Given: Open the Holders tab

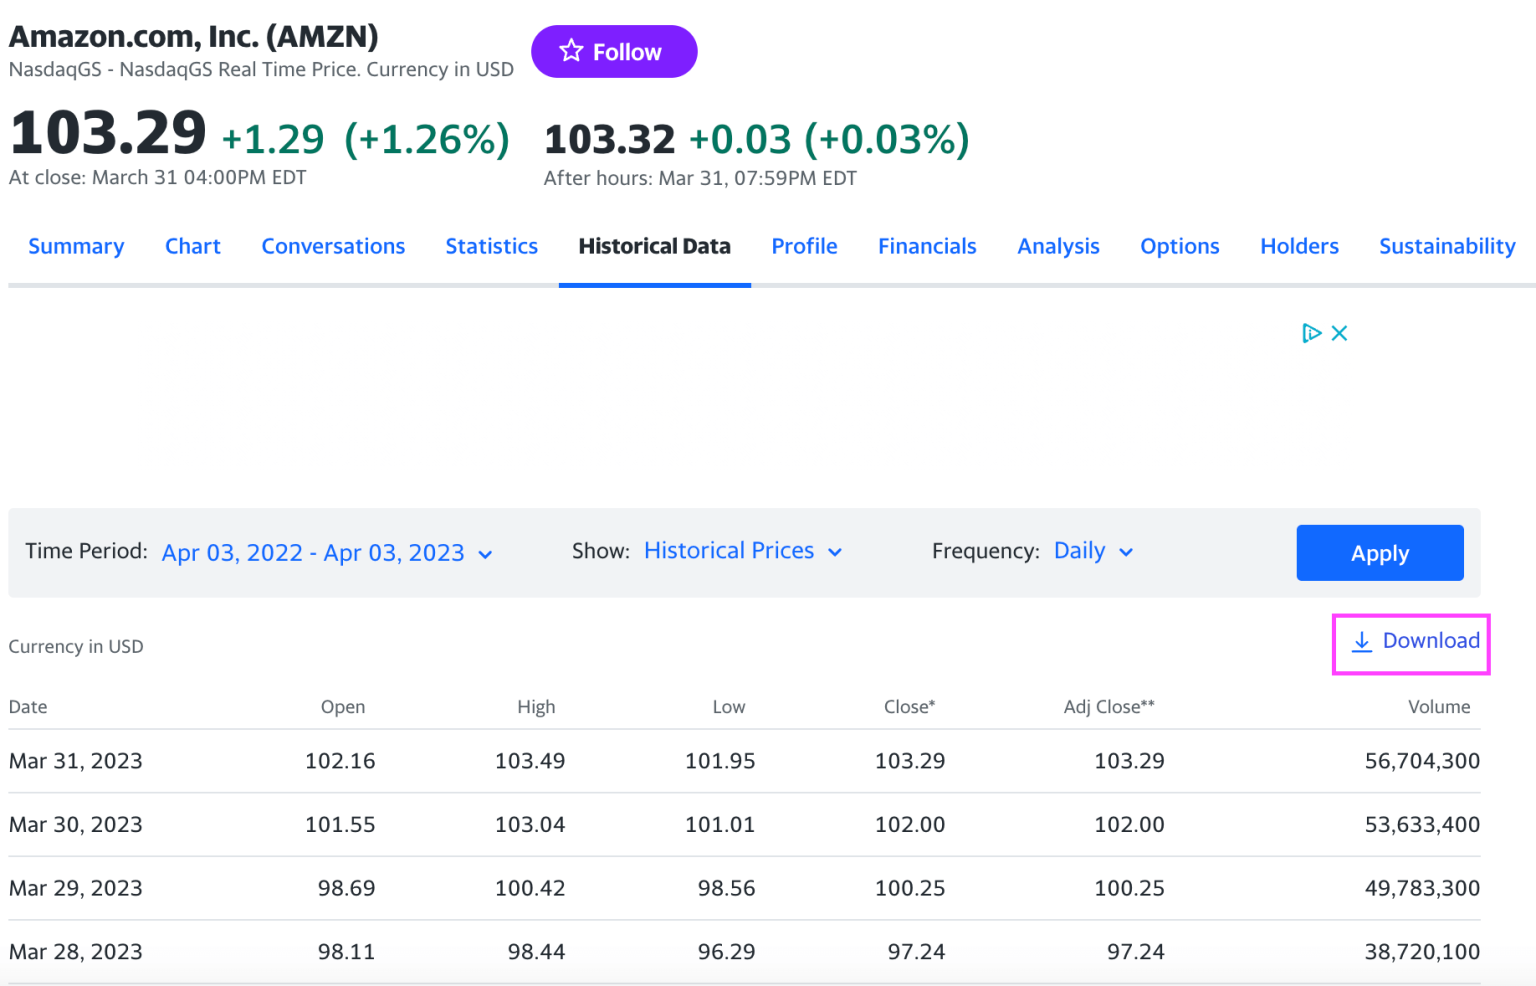Looking at the screenshot, I should (x=1299, y=246).
